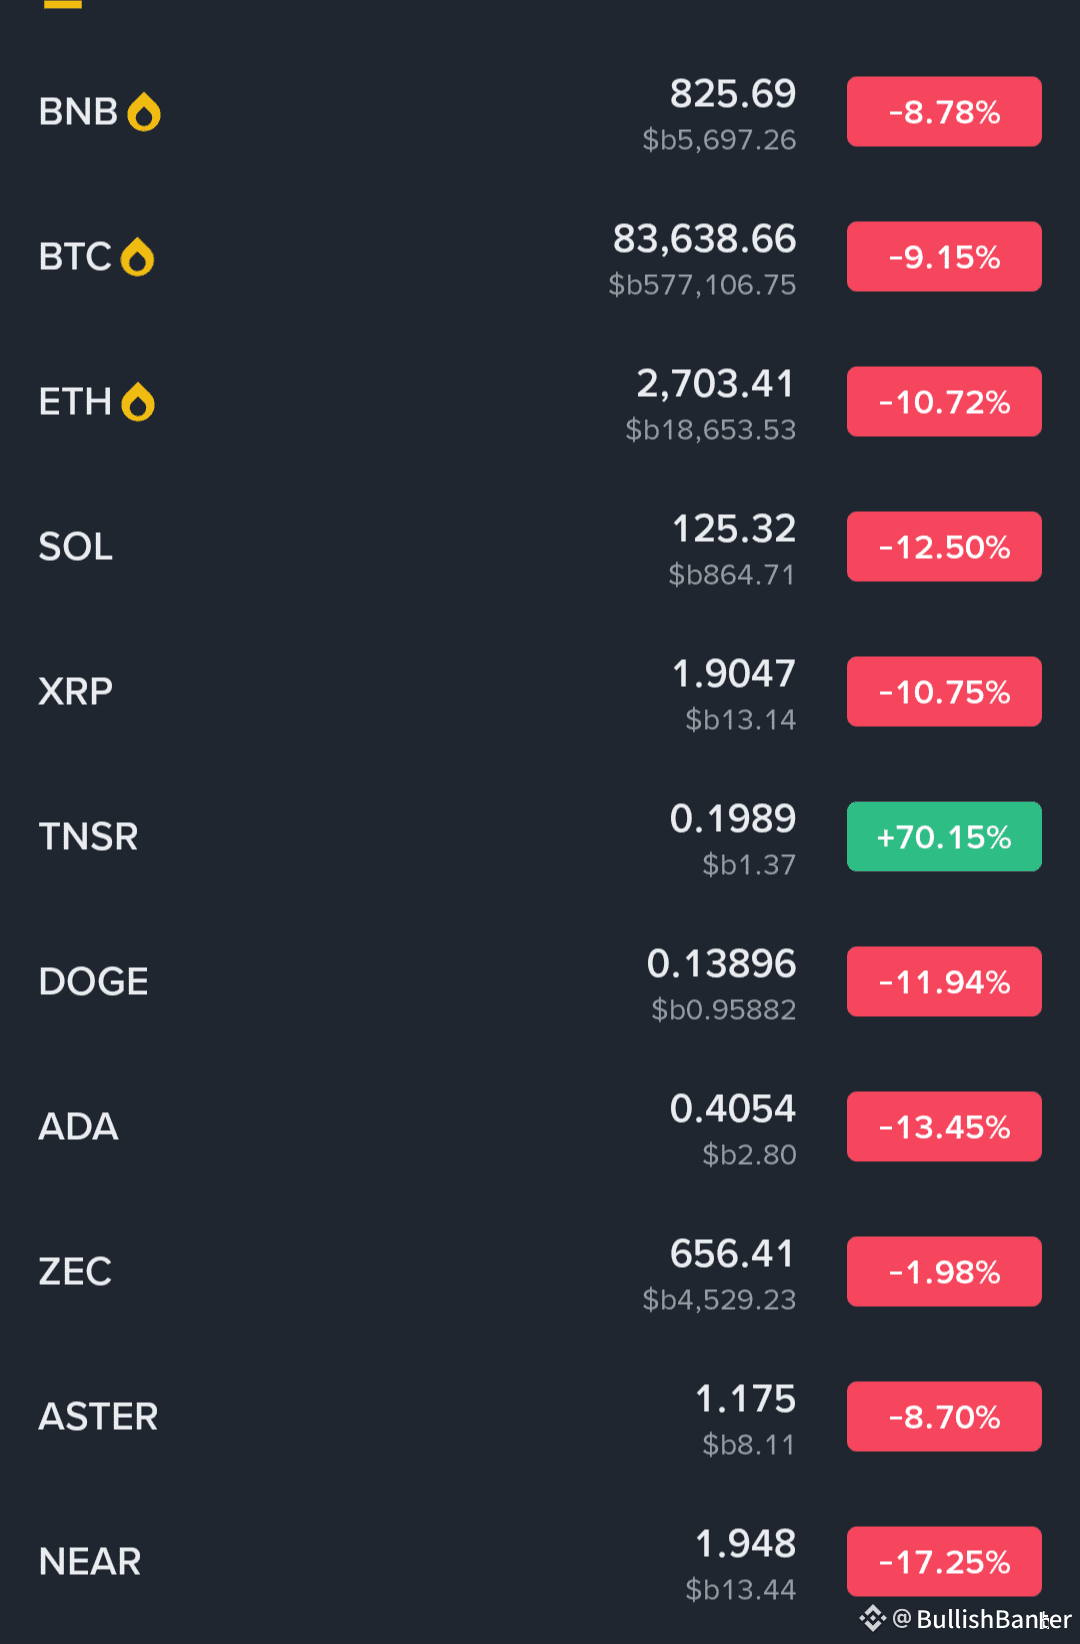This screenshot has width=1080, height=1644.
Task: Click the ETH price 2,703.41
Action: (716, 384)
